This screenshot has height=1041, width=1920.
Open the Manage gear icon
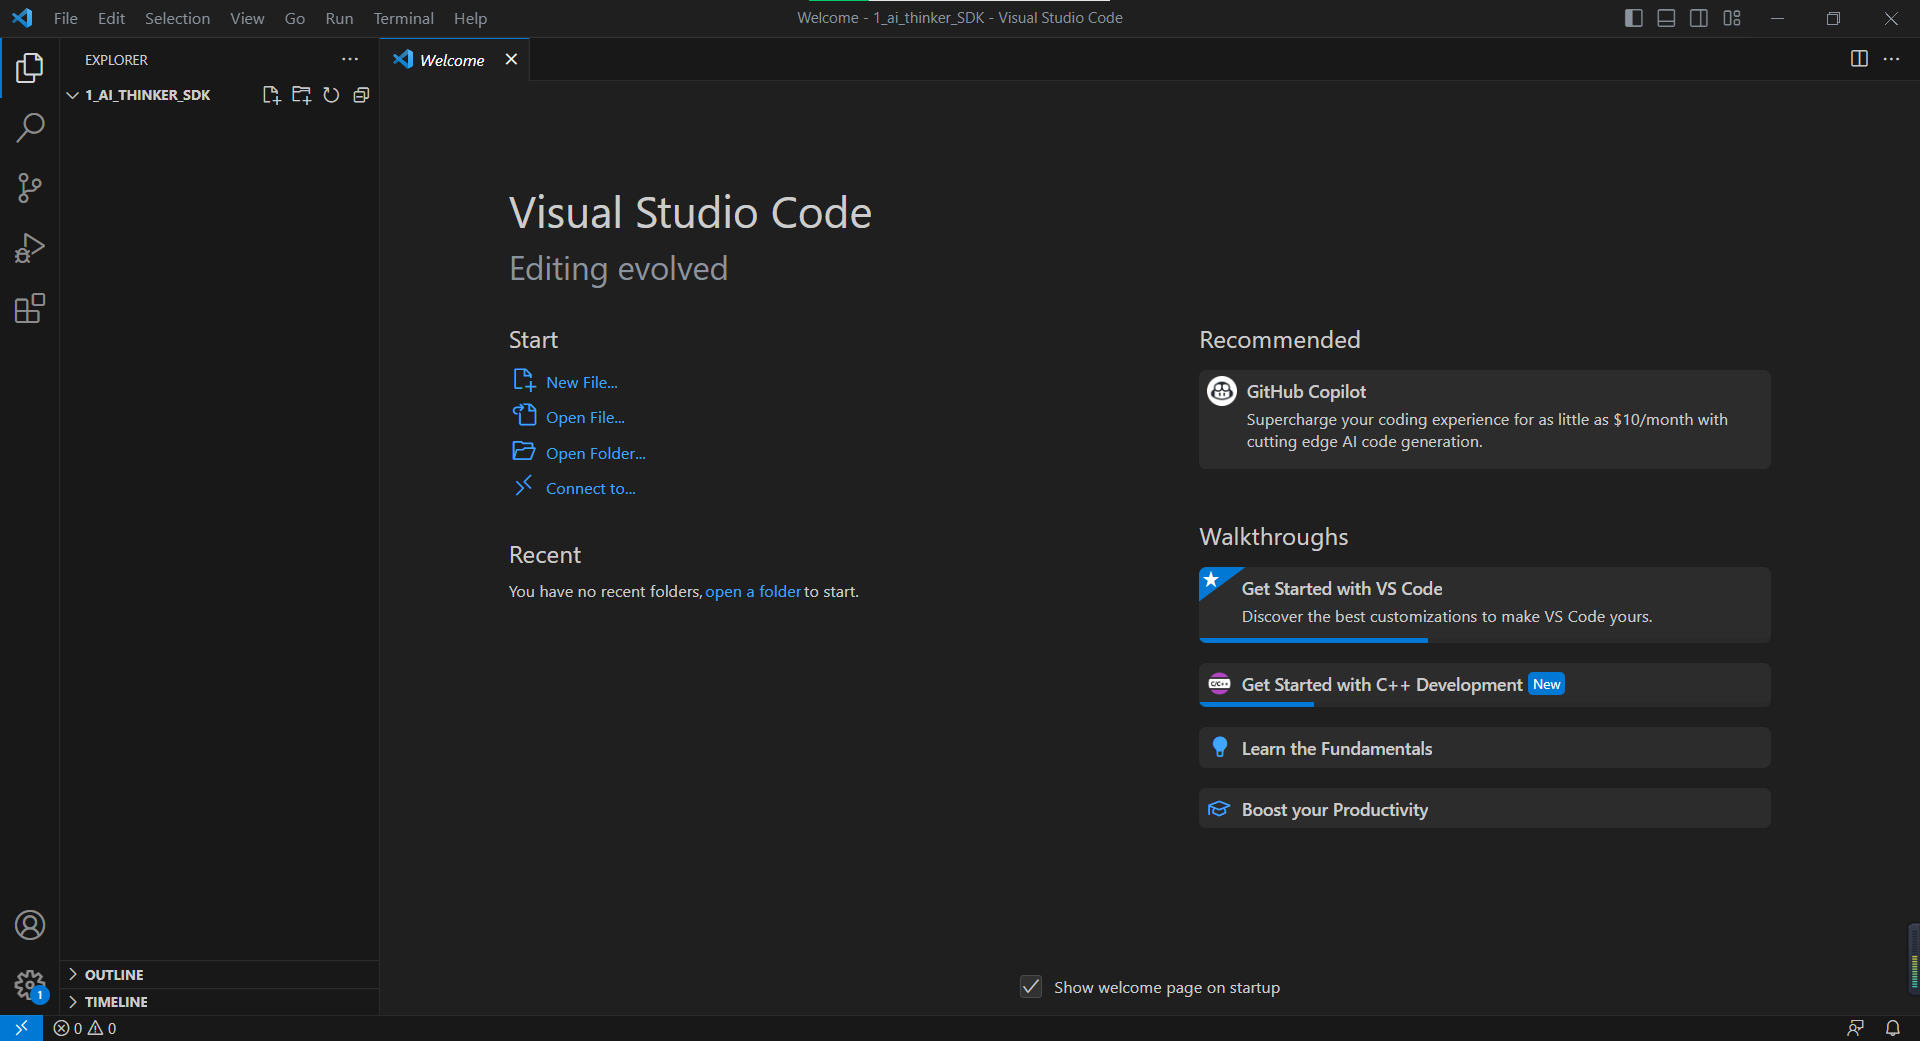click(30, 985)
